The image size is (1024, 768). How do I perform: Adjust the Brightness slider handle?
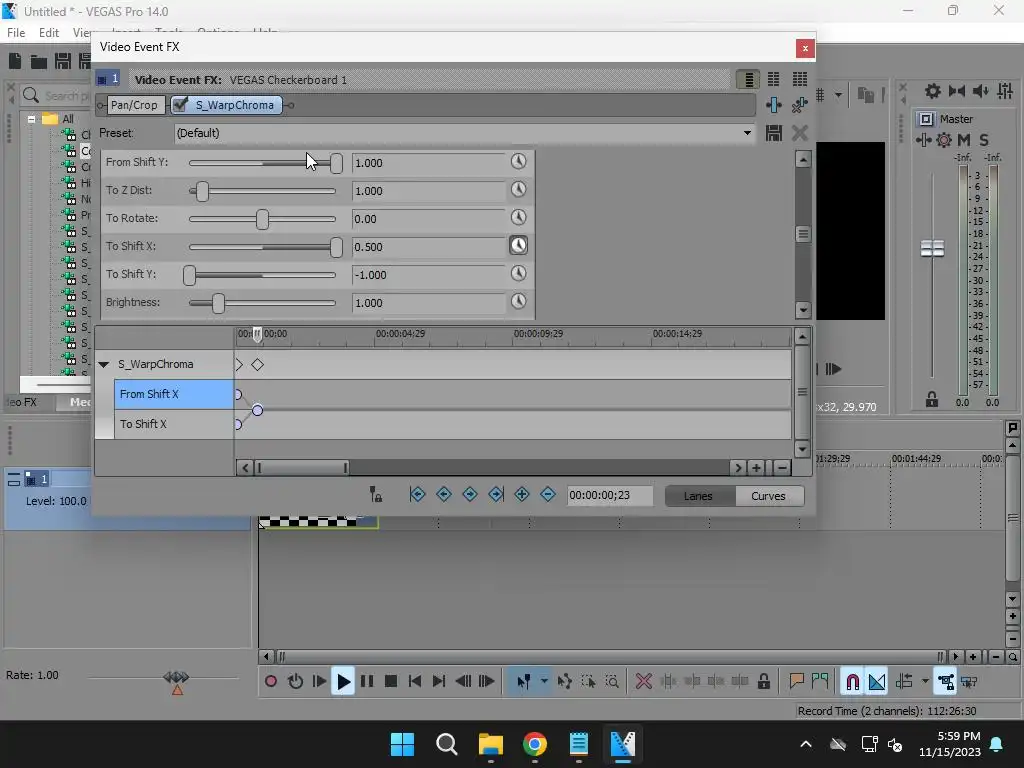pyautogui.click(x=218, y=303)
